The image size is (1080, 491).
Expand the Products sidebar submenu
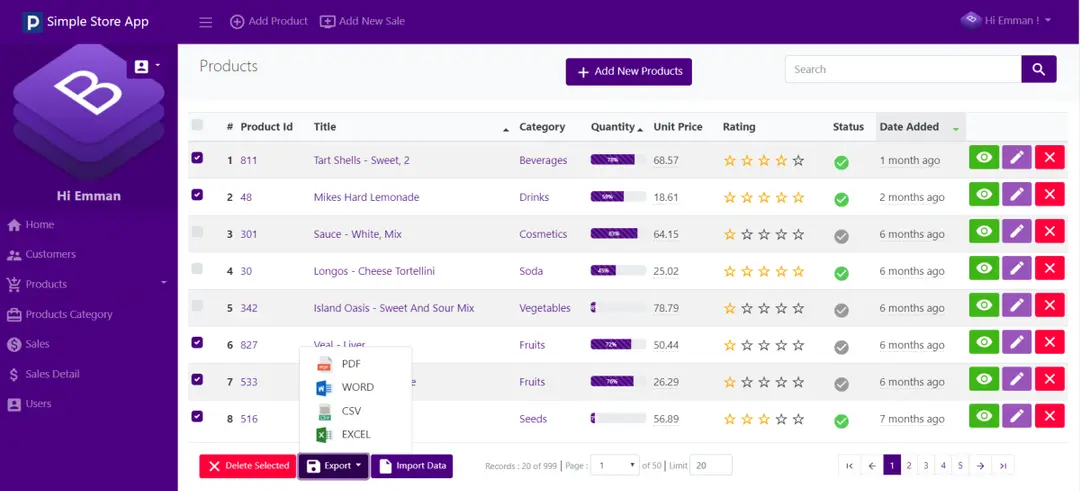pyautogui.click(x=164, y=283)
